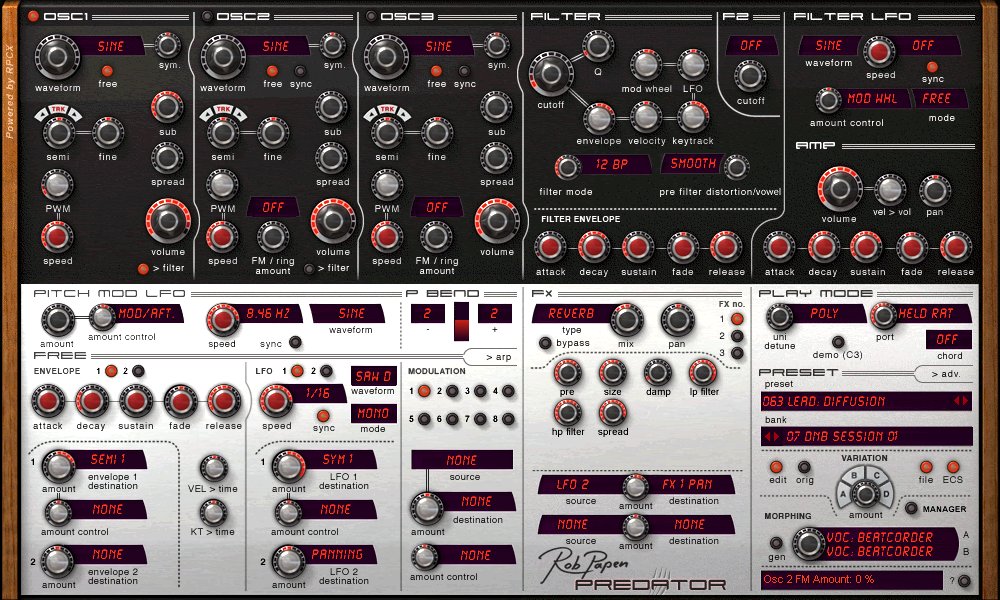Image resolution: width=1000 pixels, height=600 pixels.
Task: Click the FX mix knob
Action: (627, 319)
